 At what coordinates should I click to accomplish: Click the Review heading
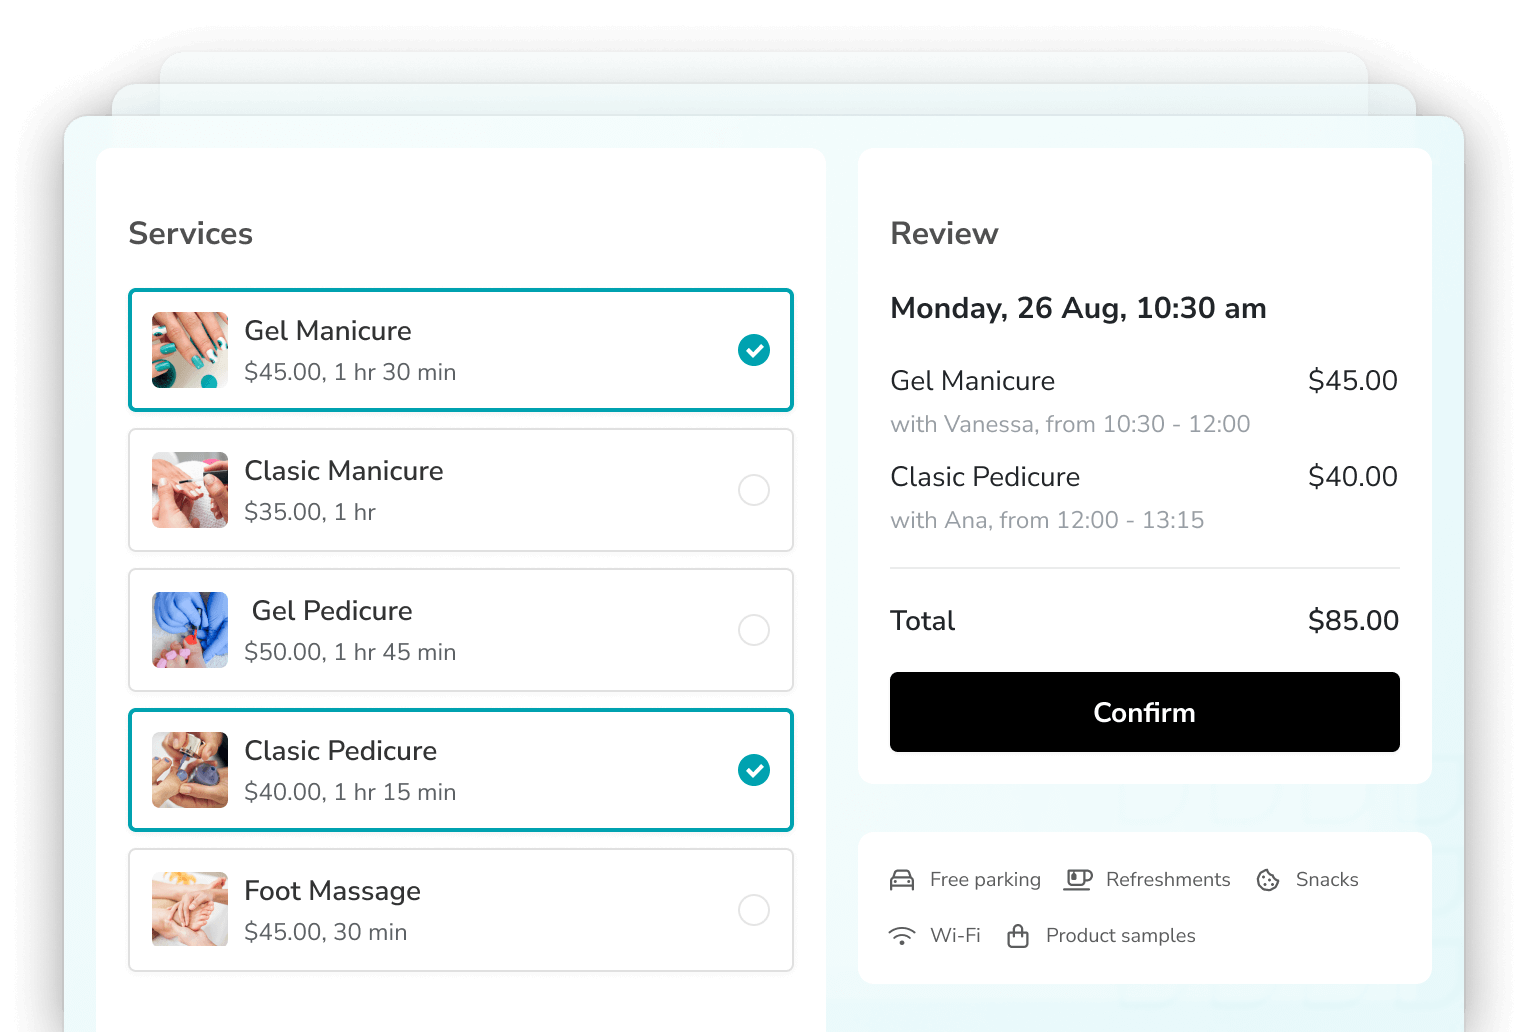(945, 234)
